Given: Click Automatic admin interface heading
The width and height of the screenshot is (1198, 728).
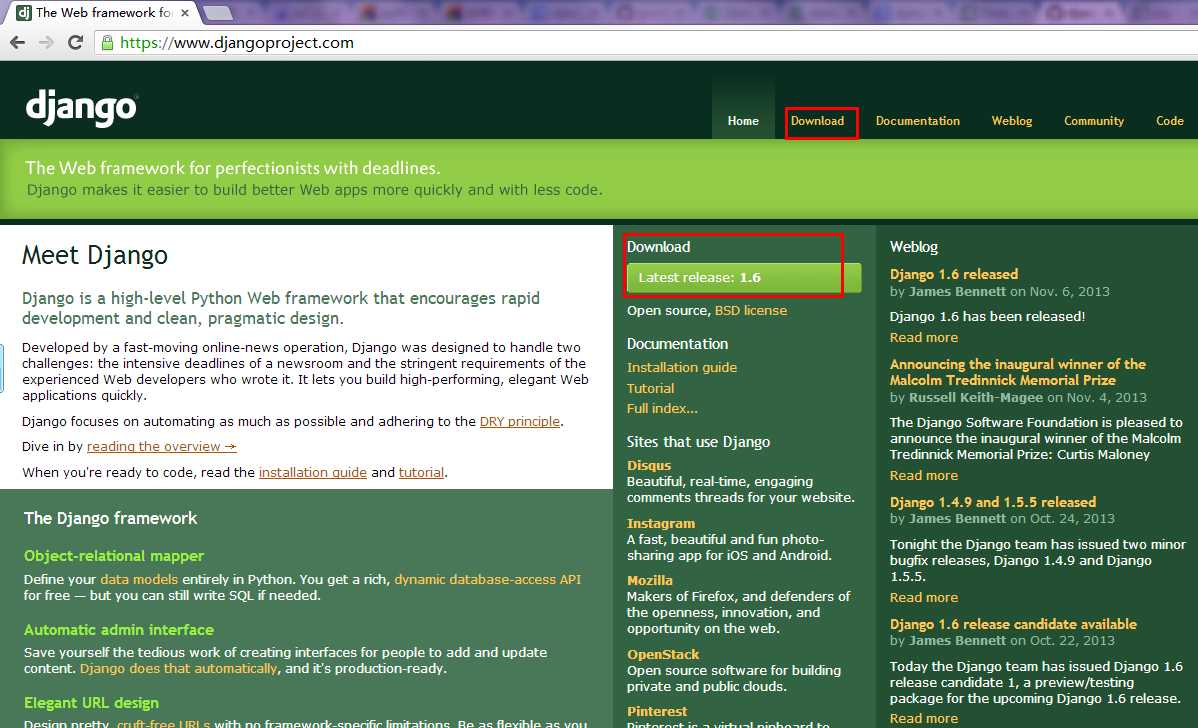Looking at the screenshot, I should [118, 630].
